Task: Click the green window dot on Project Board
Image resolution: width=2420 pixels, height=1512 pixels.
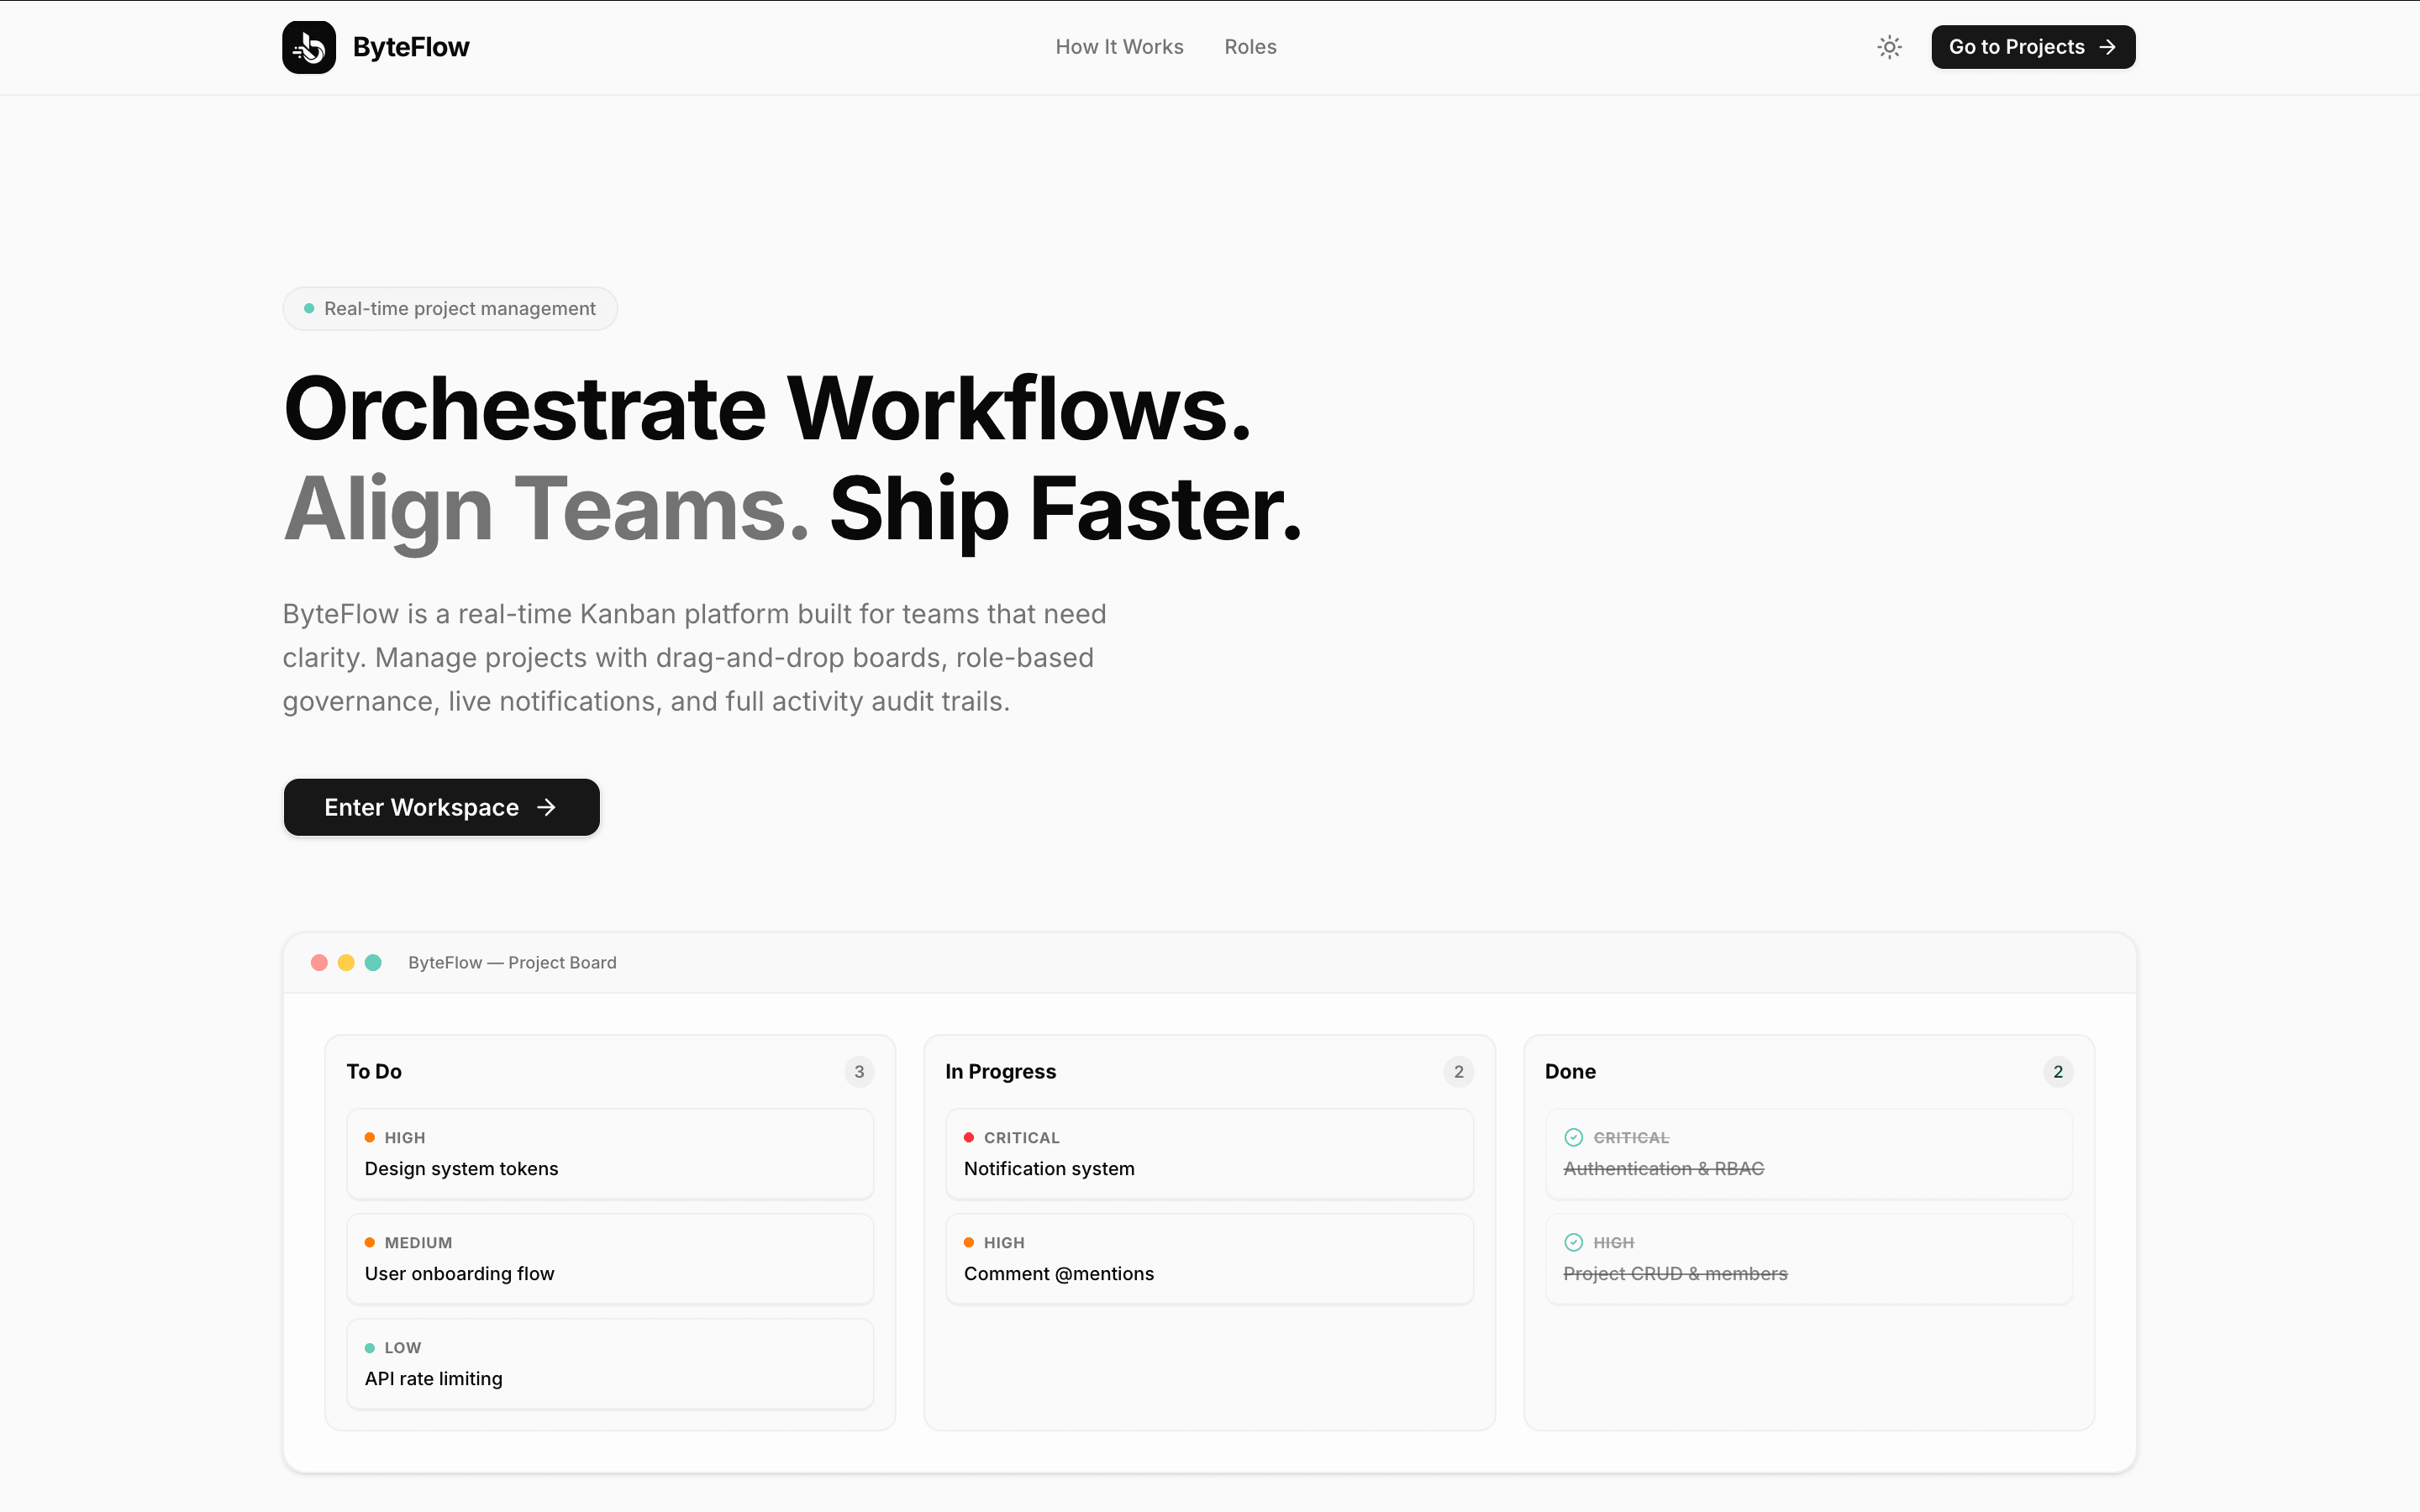Action: (373, 962)
